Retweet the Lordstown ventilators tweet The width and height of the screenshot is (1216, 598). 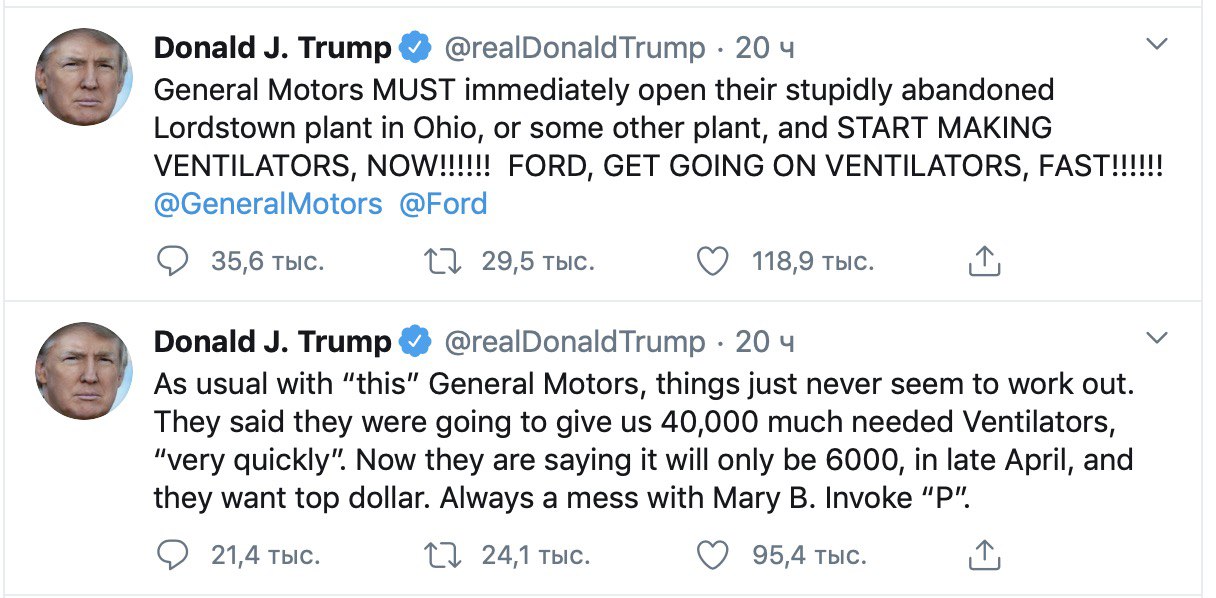441,262
